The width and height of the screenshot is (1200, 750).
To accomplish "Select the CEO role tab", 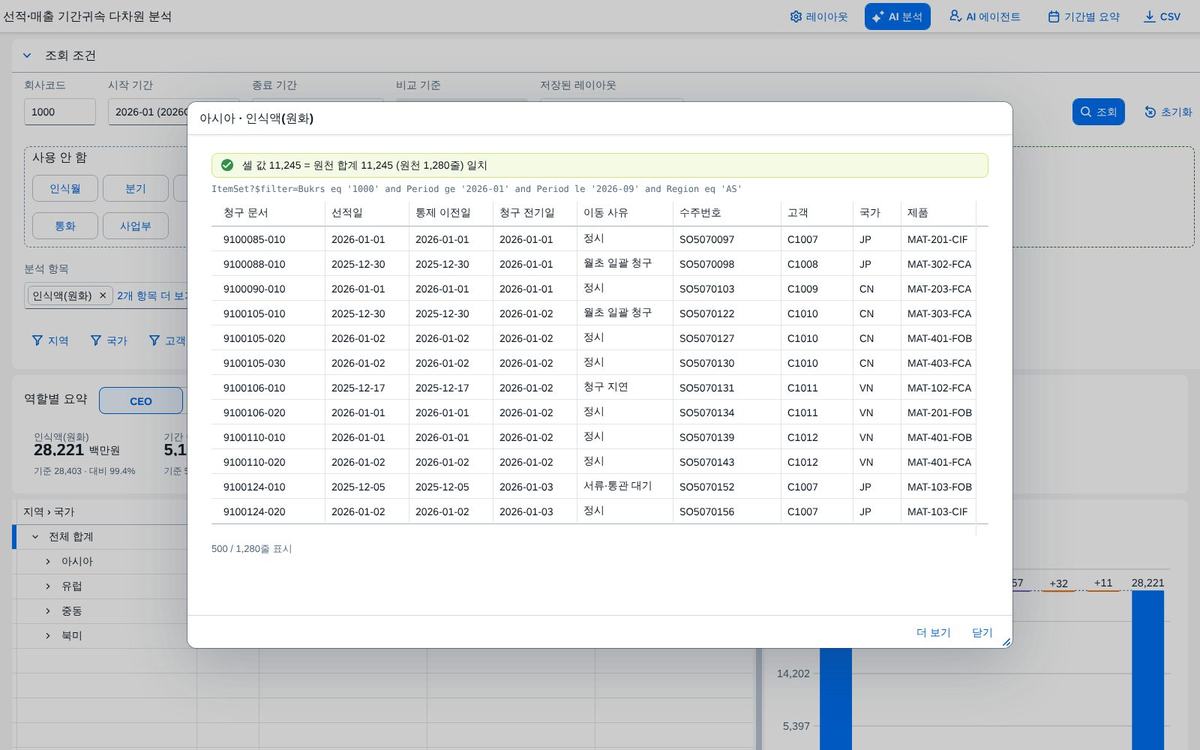I will [141, 401].
